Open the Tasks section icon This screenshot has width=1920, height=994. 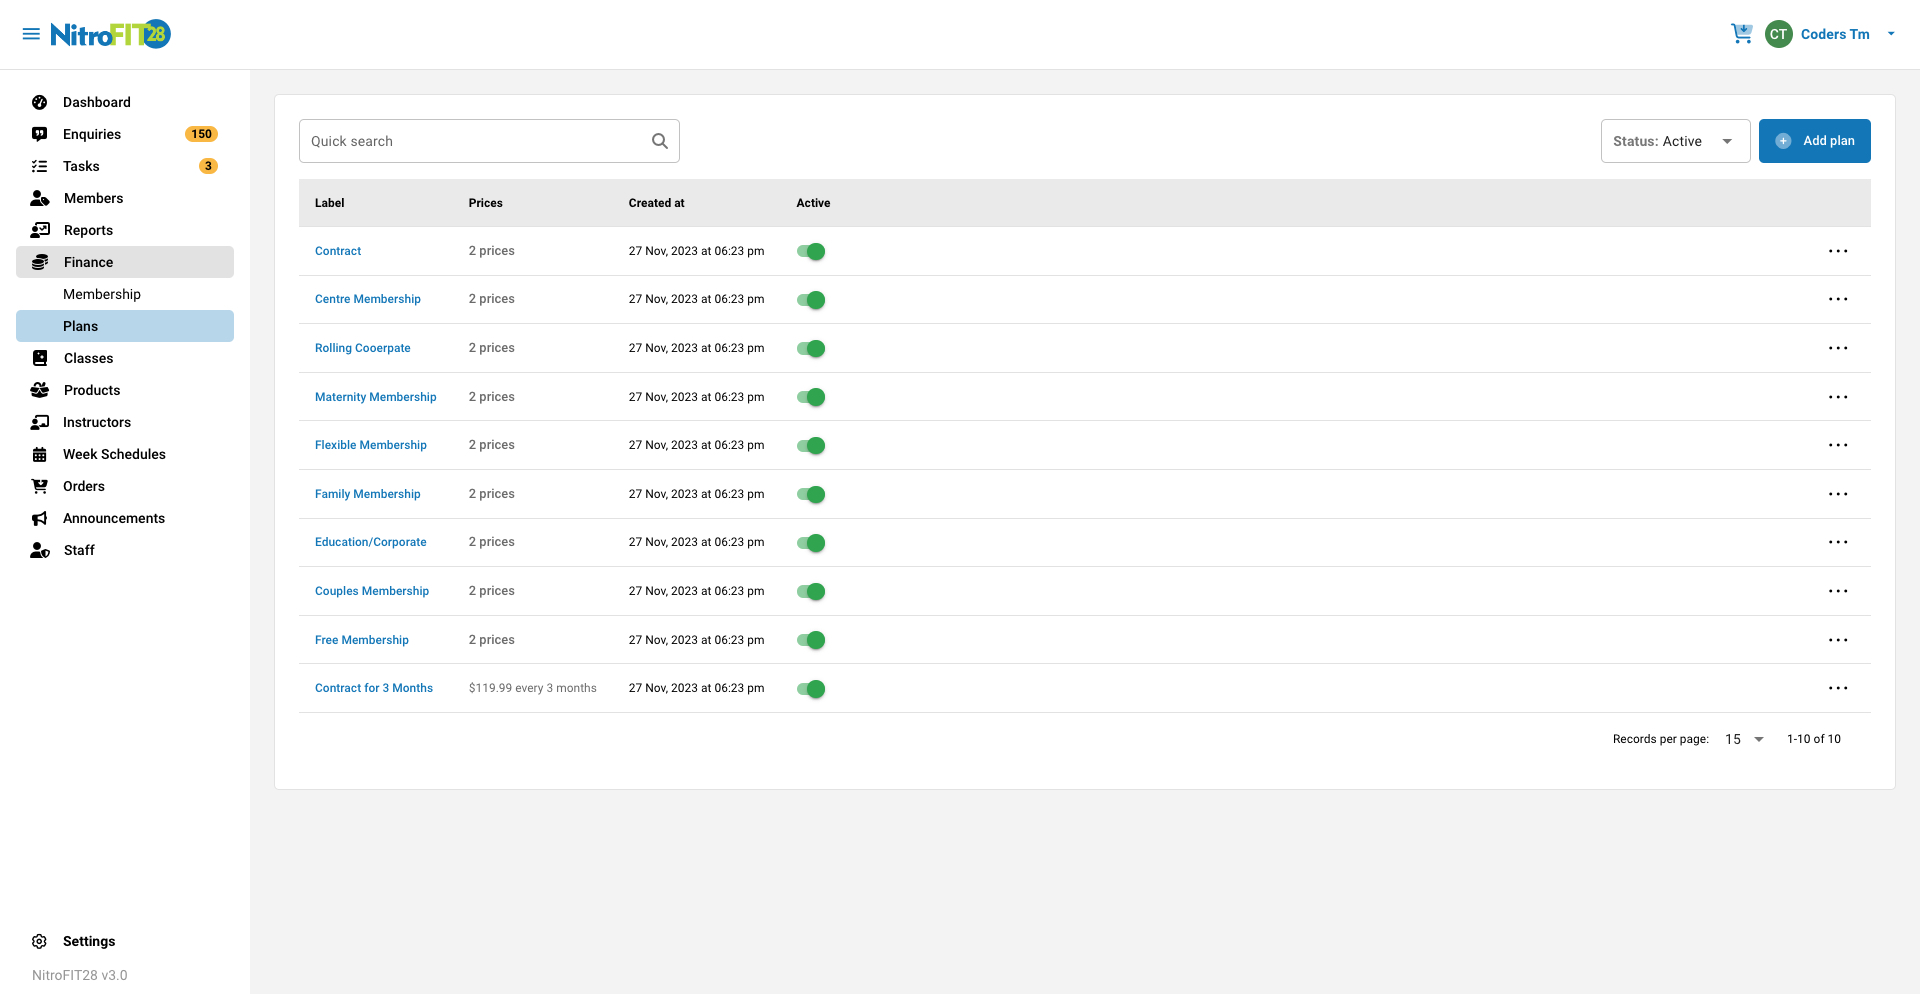[39, 166]
